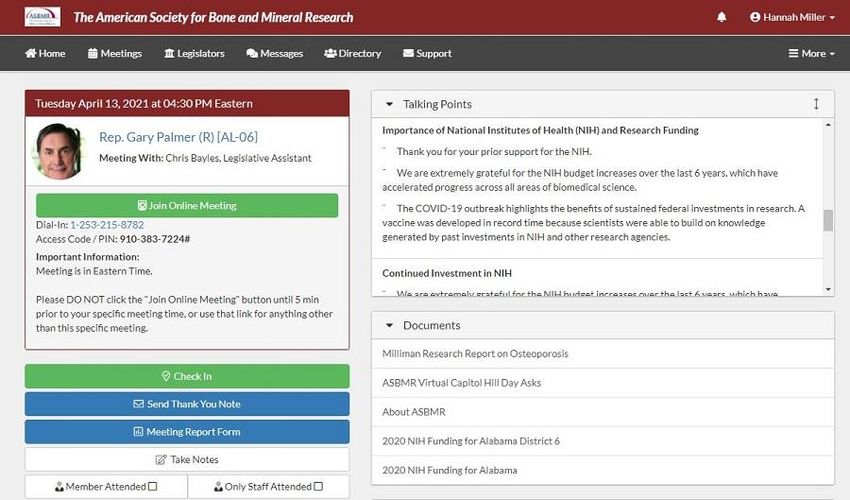Image resolution: width=850 pixels, height=500 pixels.
Task: Open the Meetings nav item
Action: [115, 53]
